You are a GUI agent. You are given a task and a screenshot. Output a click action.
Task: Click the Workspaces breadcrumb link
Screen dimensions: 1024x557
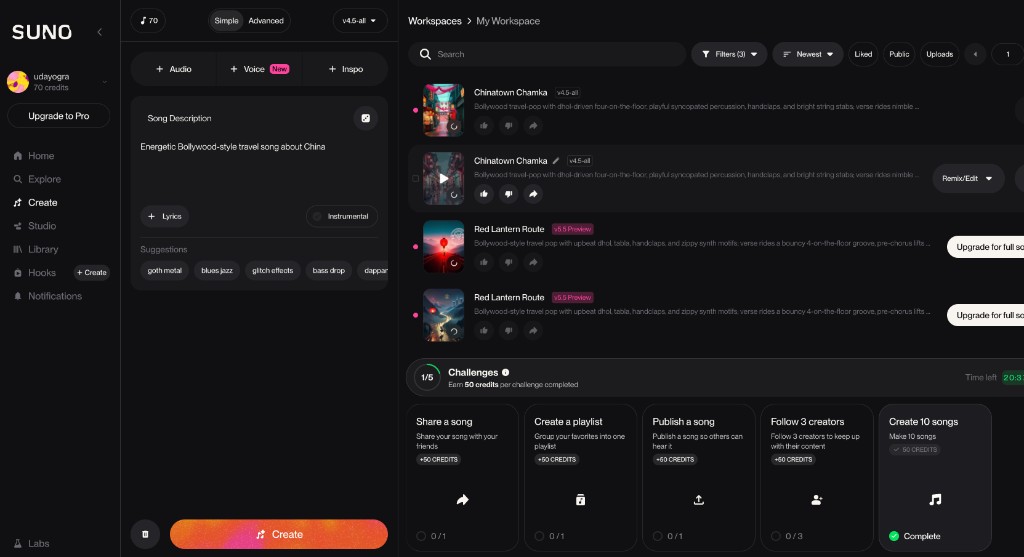point(435,21)
